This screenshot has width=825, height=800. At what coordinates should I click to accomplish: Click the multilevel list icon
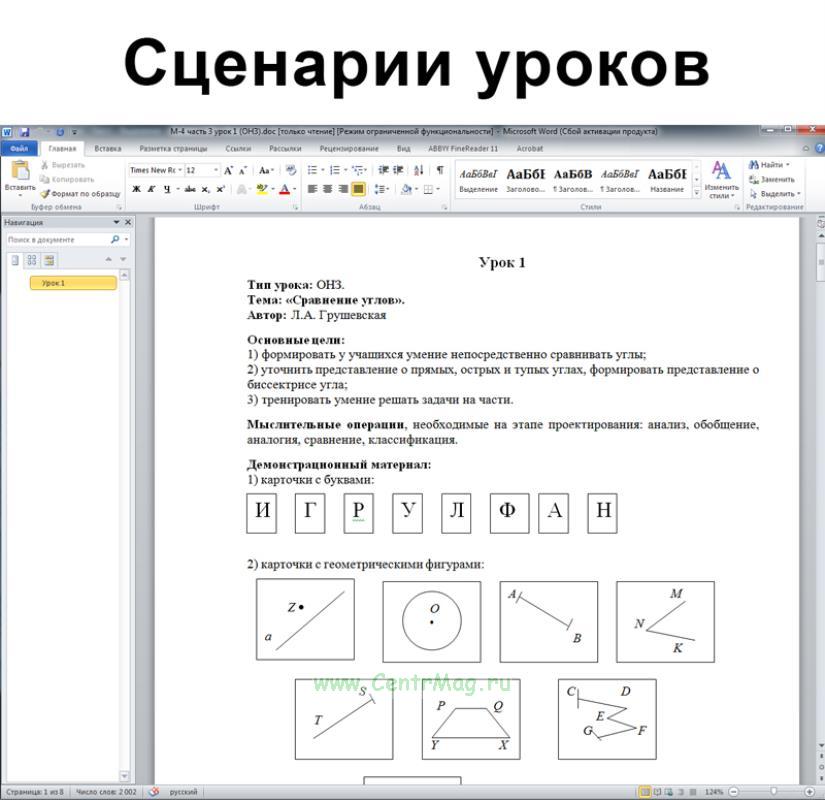point(358,170)
